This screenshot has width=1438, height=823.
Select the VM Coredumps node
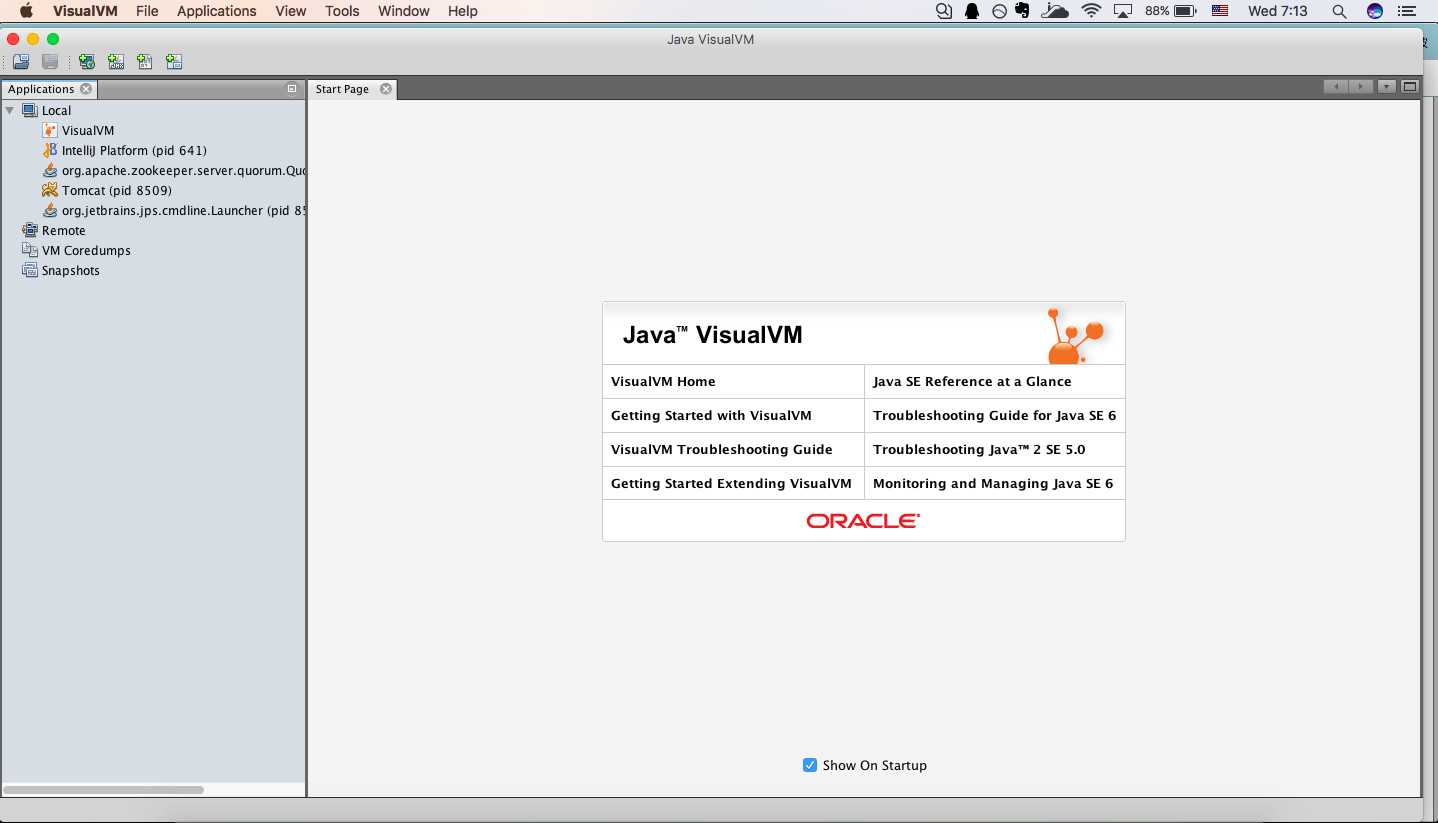(x=86, y=251)
